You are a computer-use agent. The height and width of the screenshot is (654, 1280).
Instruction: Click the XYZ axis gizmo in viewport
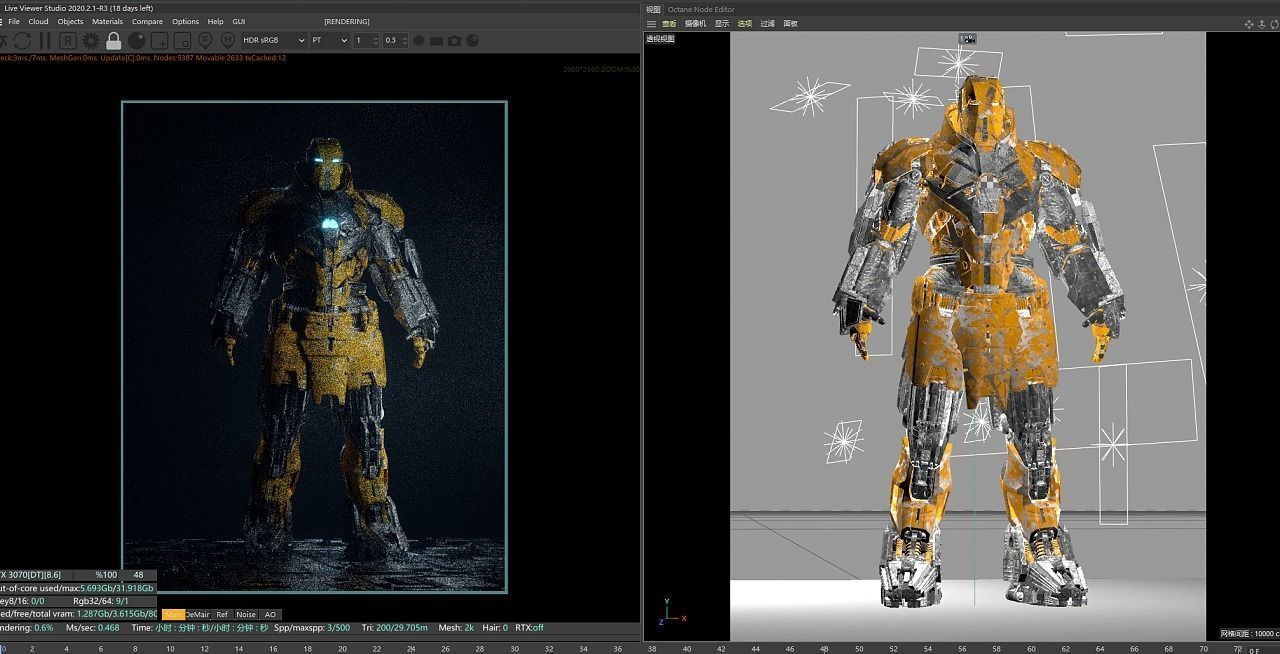tap(670, 614)
